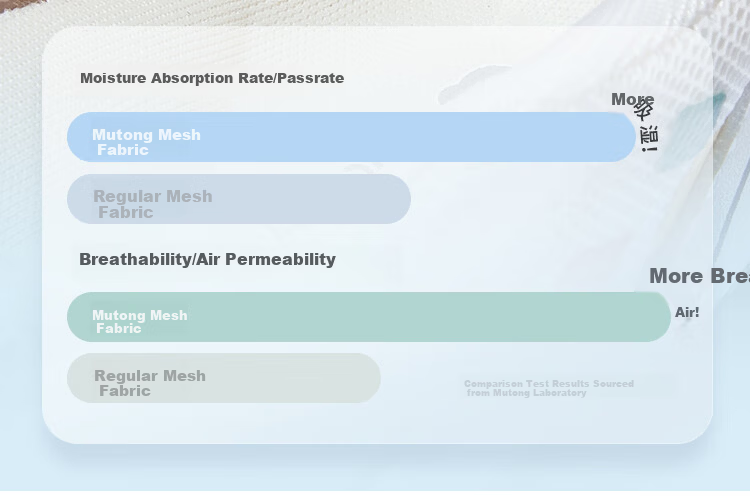
Task: Click the Breathability/Air Permeability heading
Action: pos(207,259)
